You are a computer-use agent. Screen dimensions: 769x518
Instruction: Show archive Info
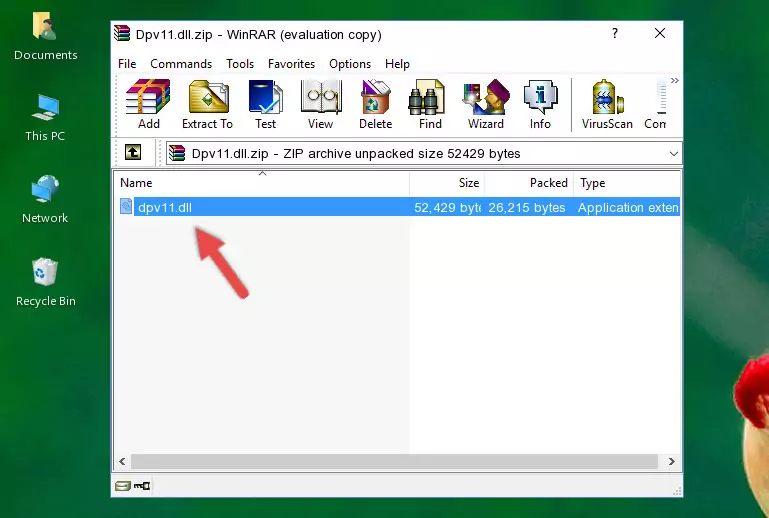click(540, 104)
